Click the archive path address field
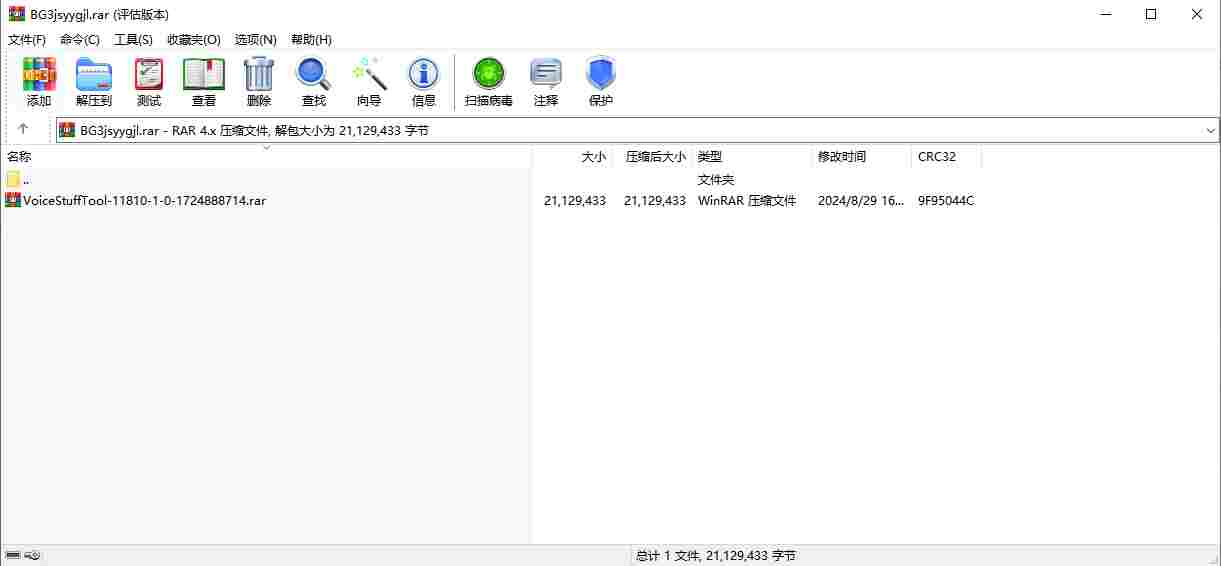Viewport: 1221px width, 566px height. (637, 130)
